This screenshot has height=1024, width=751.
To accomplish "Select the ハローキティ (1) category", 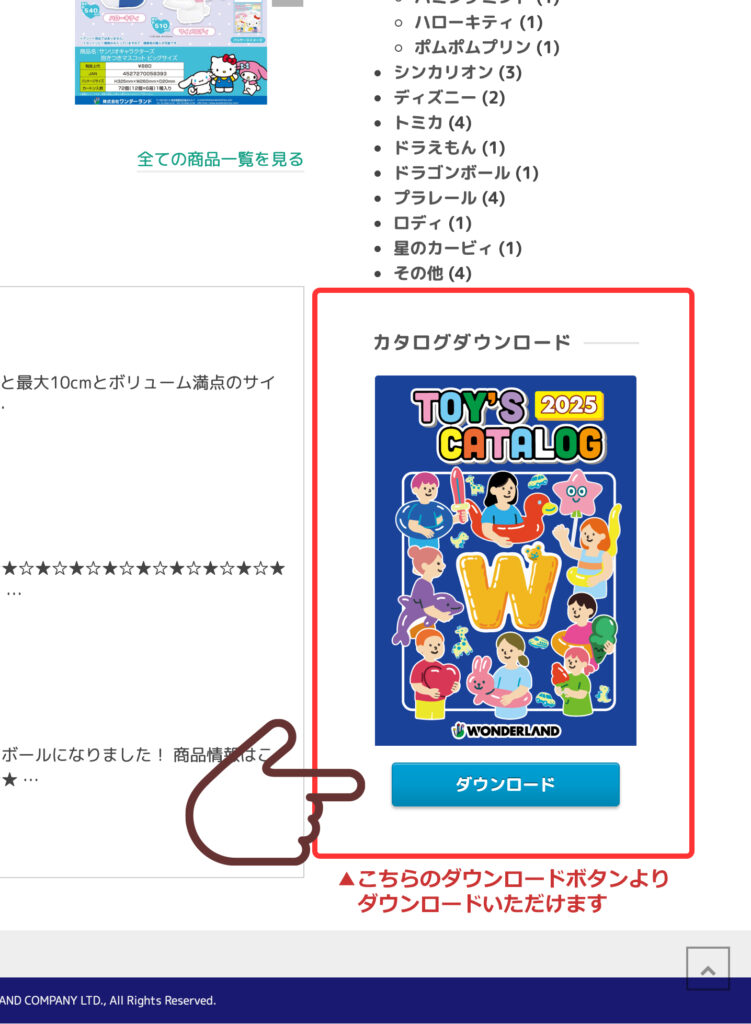I will [478, 22].
